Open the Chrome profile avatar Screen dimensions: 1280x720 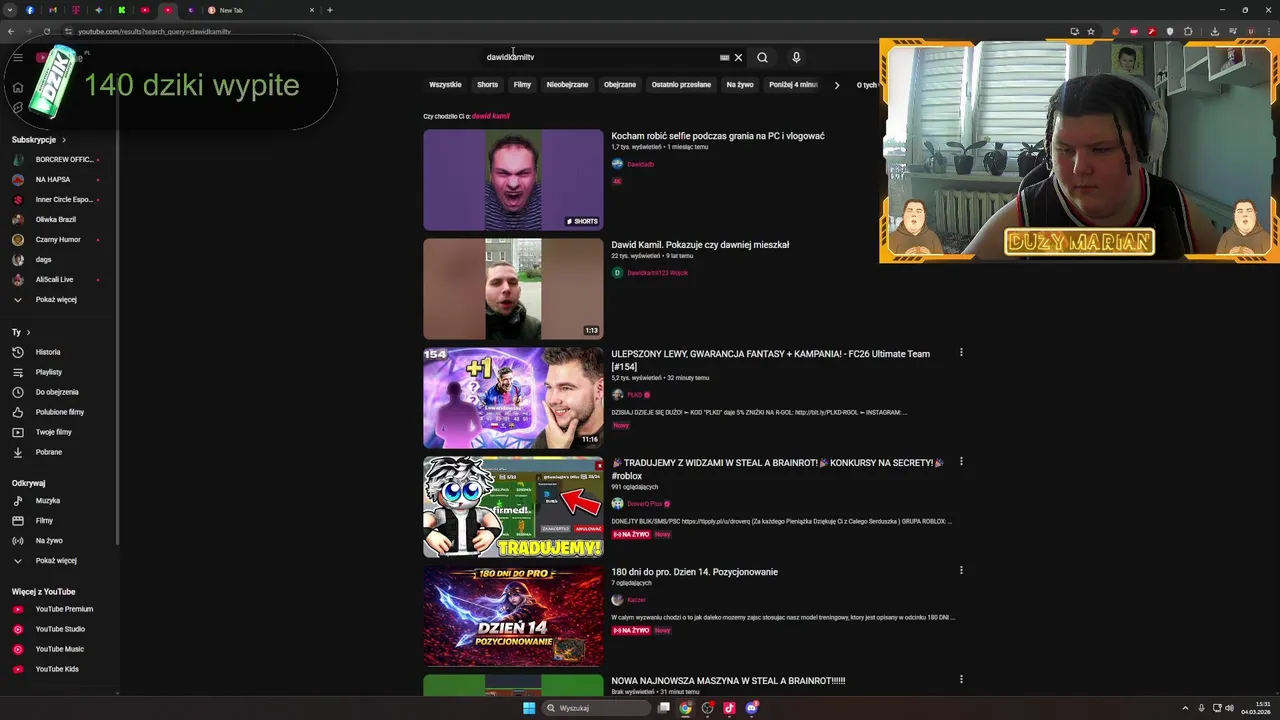tap(1251, 31)
